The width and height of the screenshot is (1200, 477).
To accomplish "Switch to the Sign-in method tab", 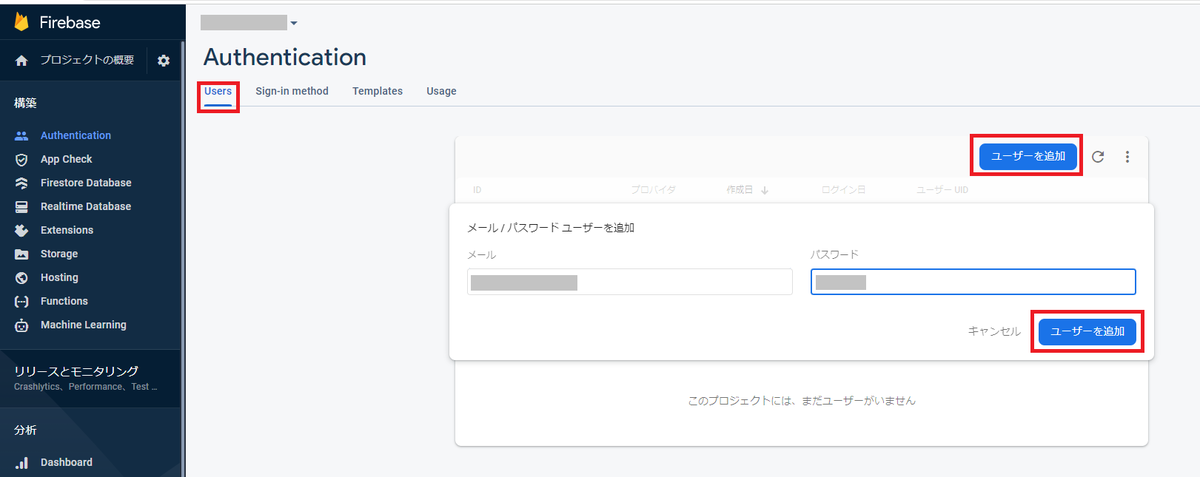I will pyautogui.click(x=292, y=91).
